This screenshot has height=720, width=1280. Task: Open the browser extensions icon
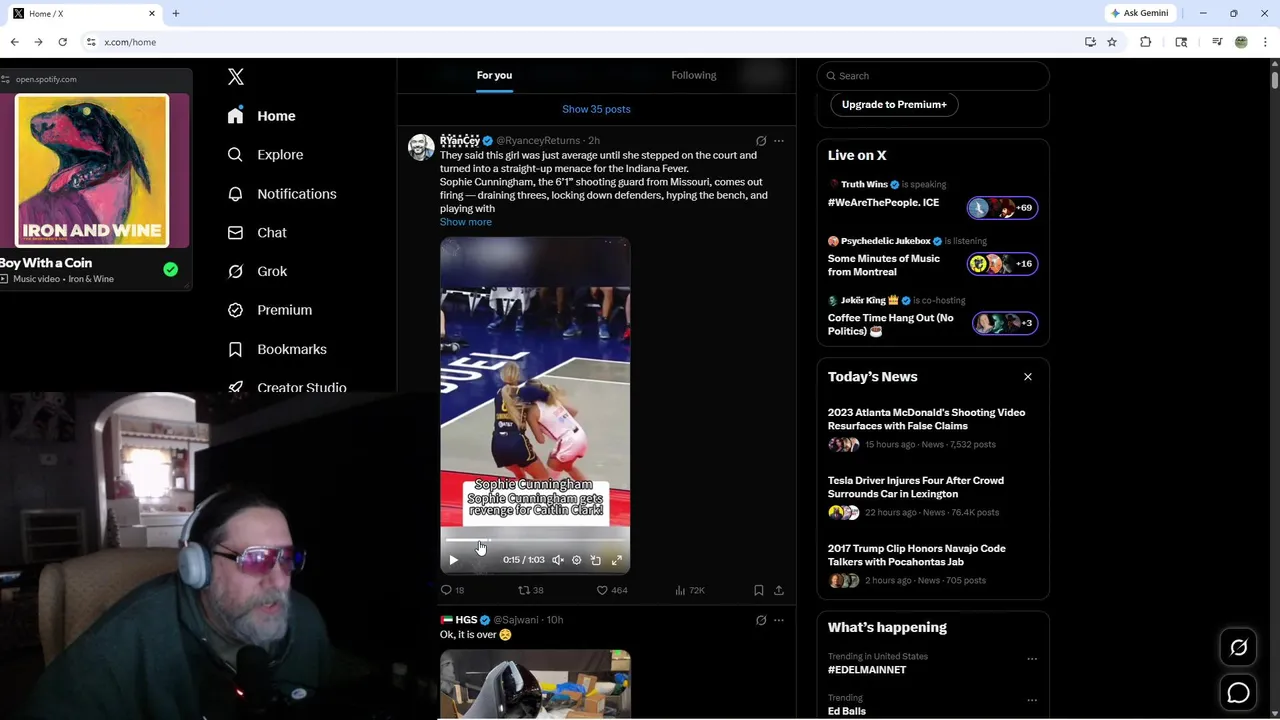[x=1146, y=42]
